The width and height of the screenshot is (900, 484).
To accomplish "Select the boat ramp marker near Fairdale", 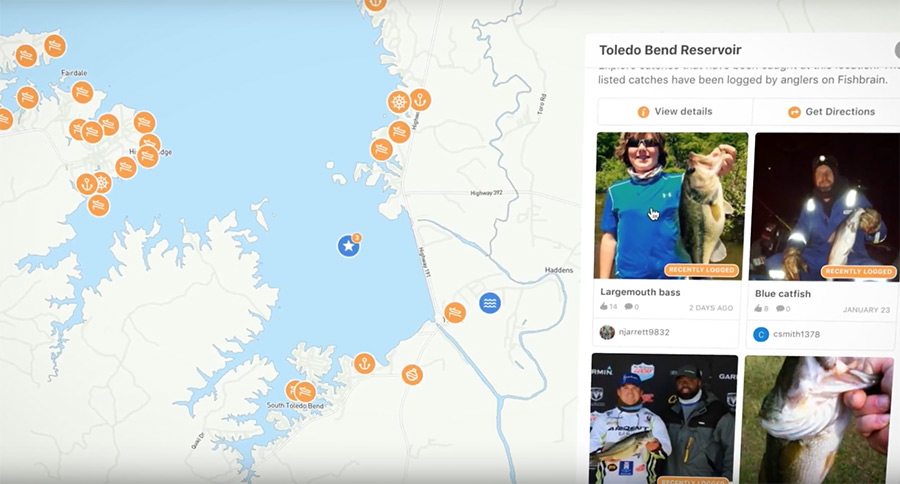I will (83, 92).
